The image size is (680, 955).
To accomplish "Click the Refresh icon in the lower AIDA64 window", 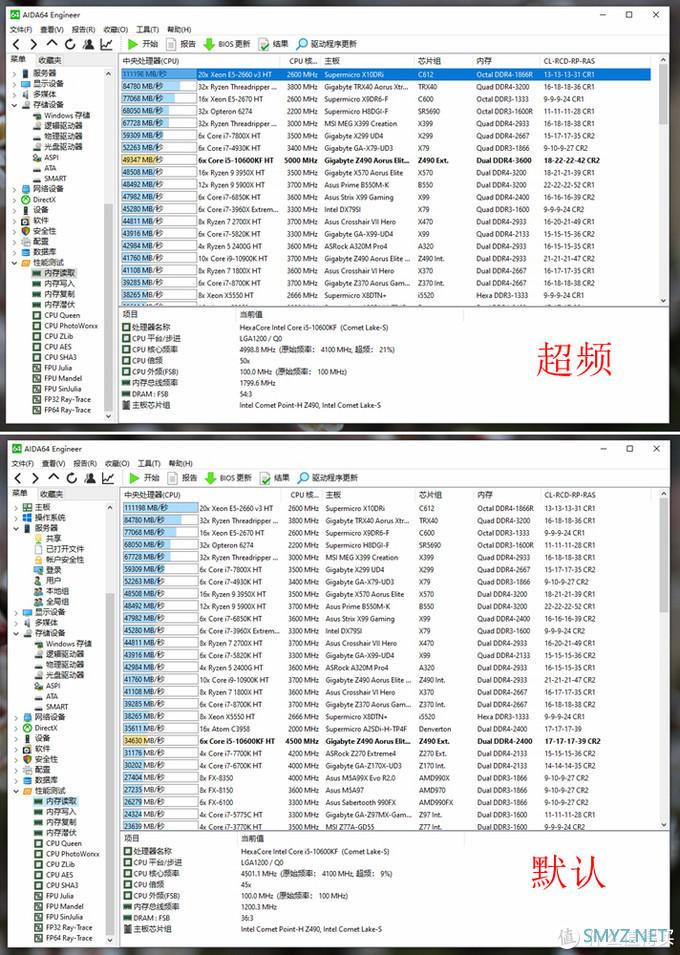I will point(71,478).
